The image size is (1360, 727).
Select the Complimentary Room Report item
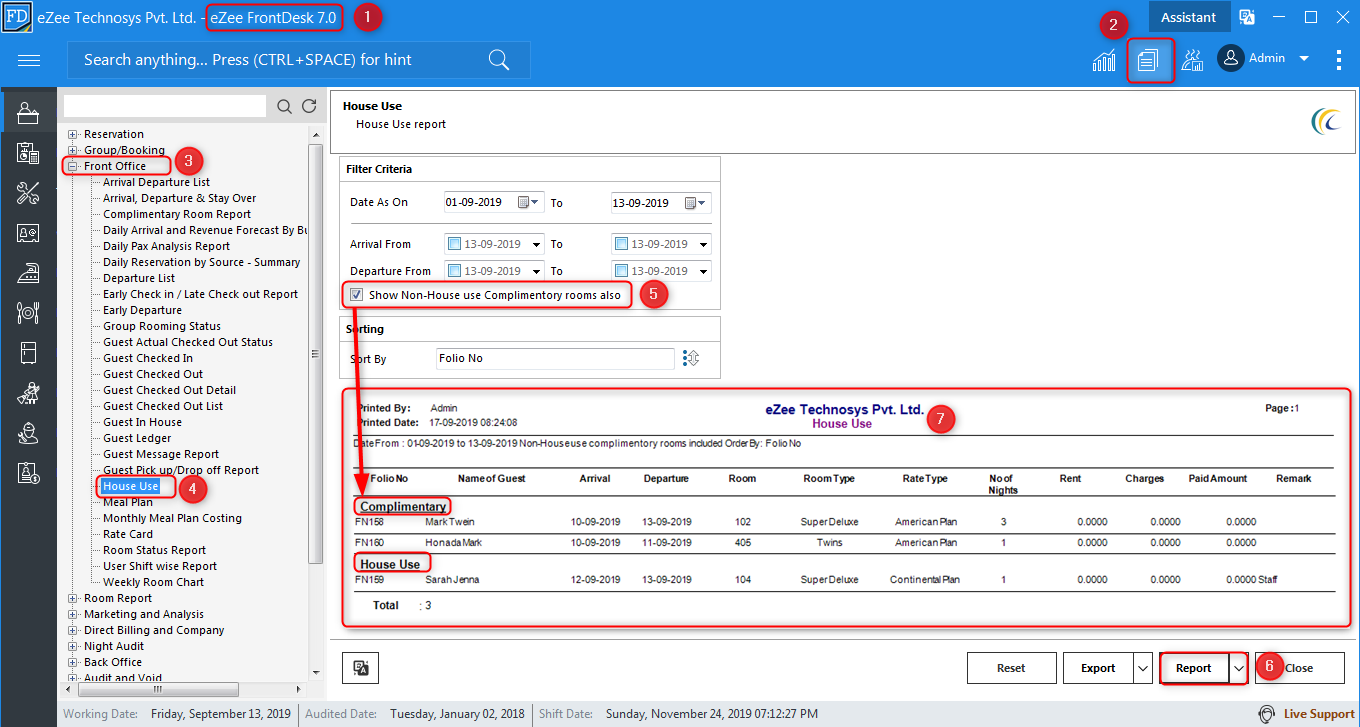[177, 214]
